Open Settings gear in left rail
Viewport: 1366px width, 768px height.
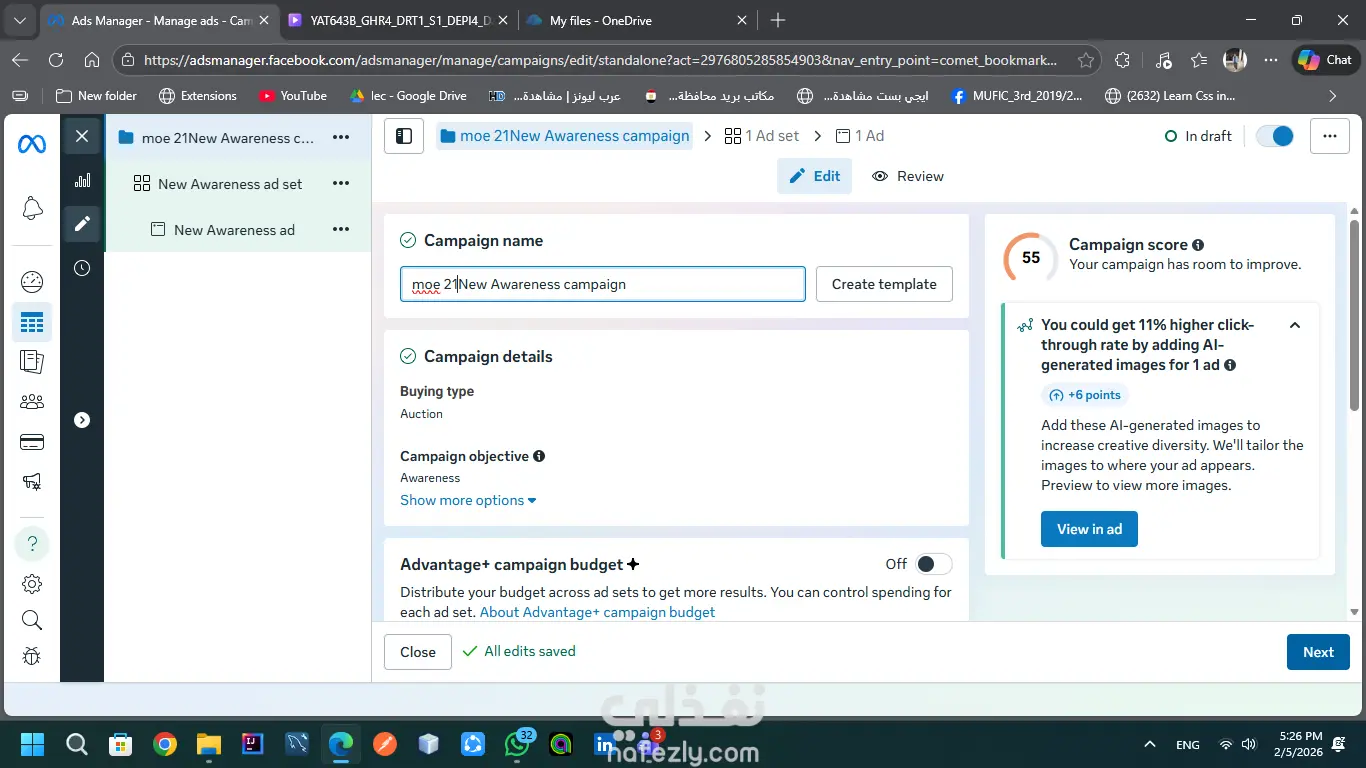pos(32,584)
